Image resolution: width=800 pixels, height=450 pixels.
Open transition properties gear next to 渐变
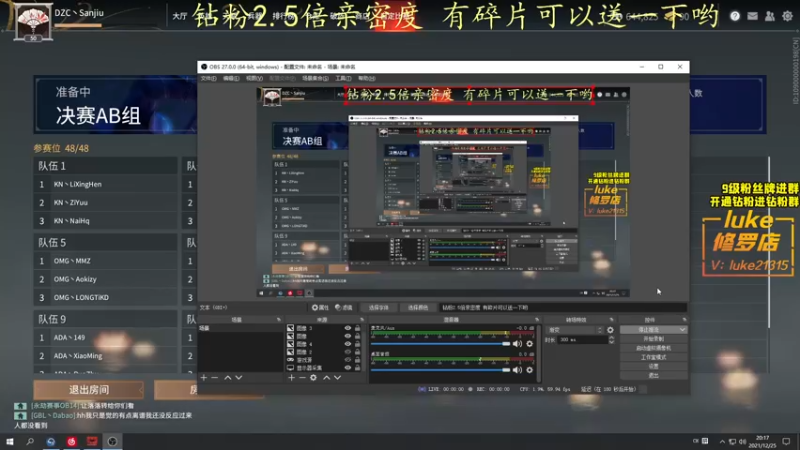[x=610, y=330]
